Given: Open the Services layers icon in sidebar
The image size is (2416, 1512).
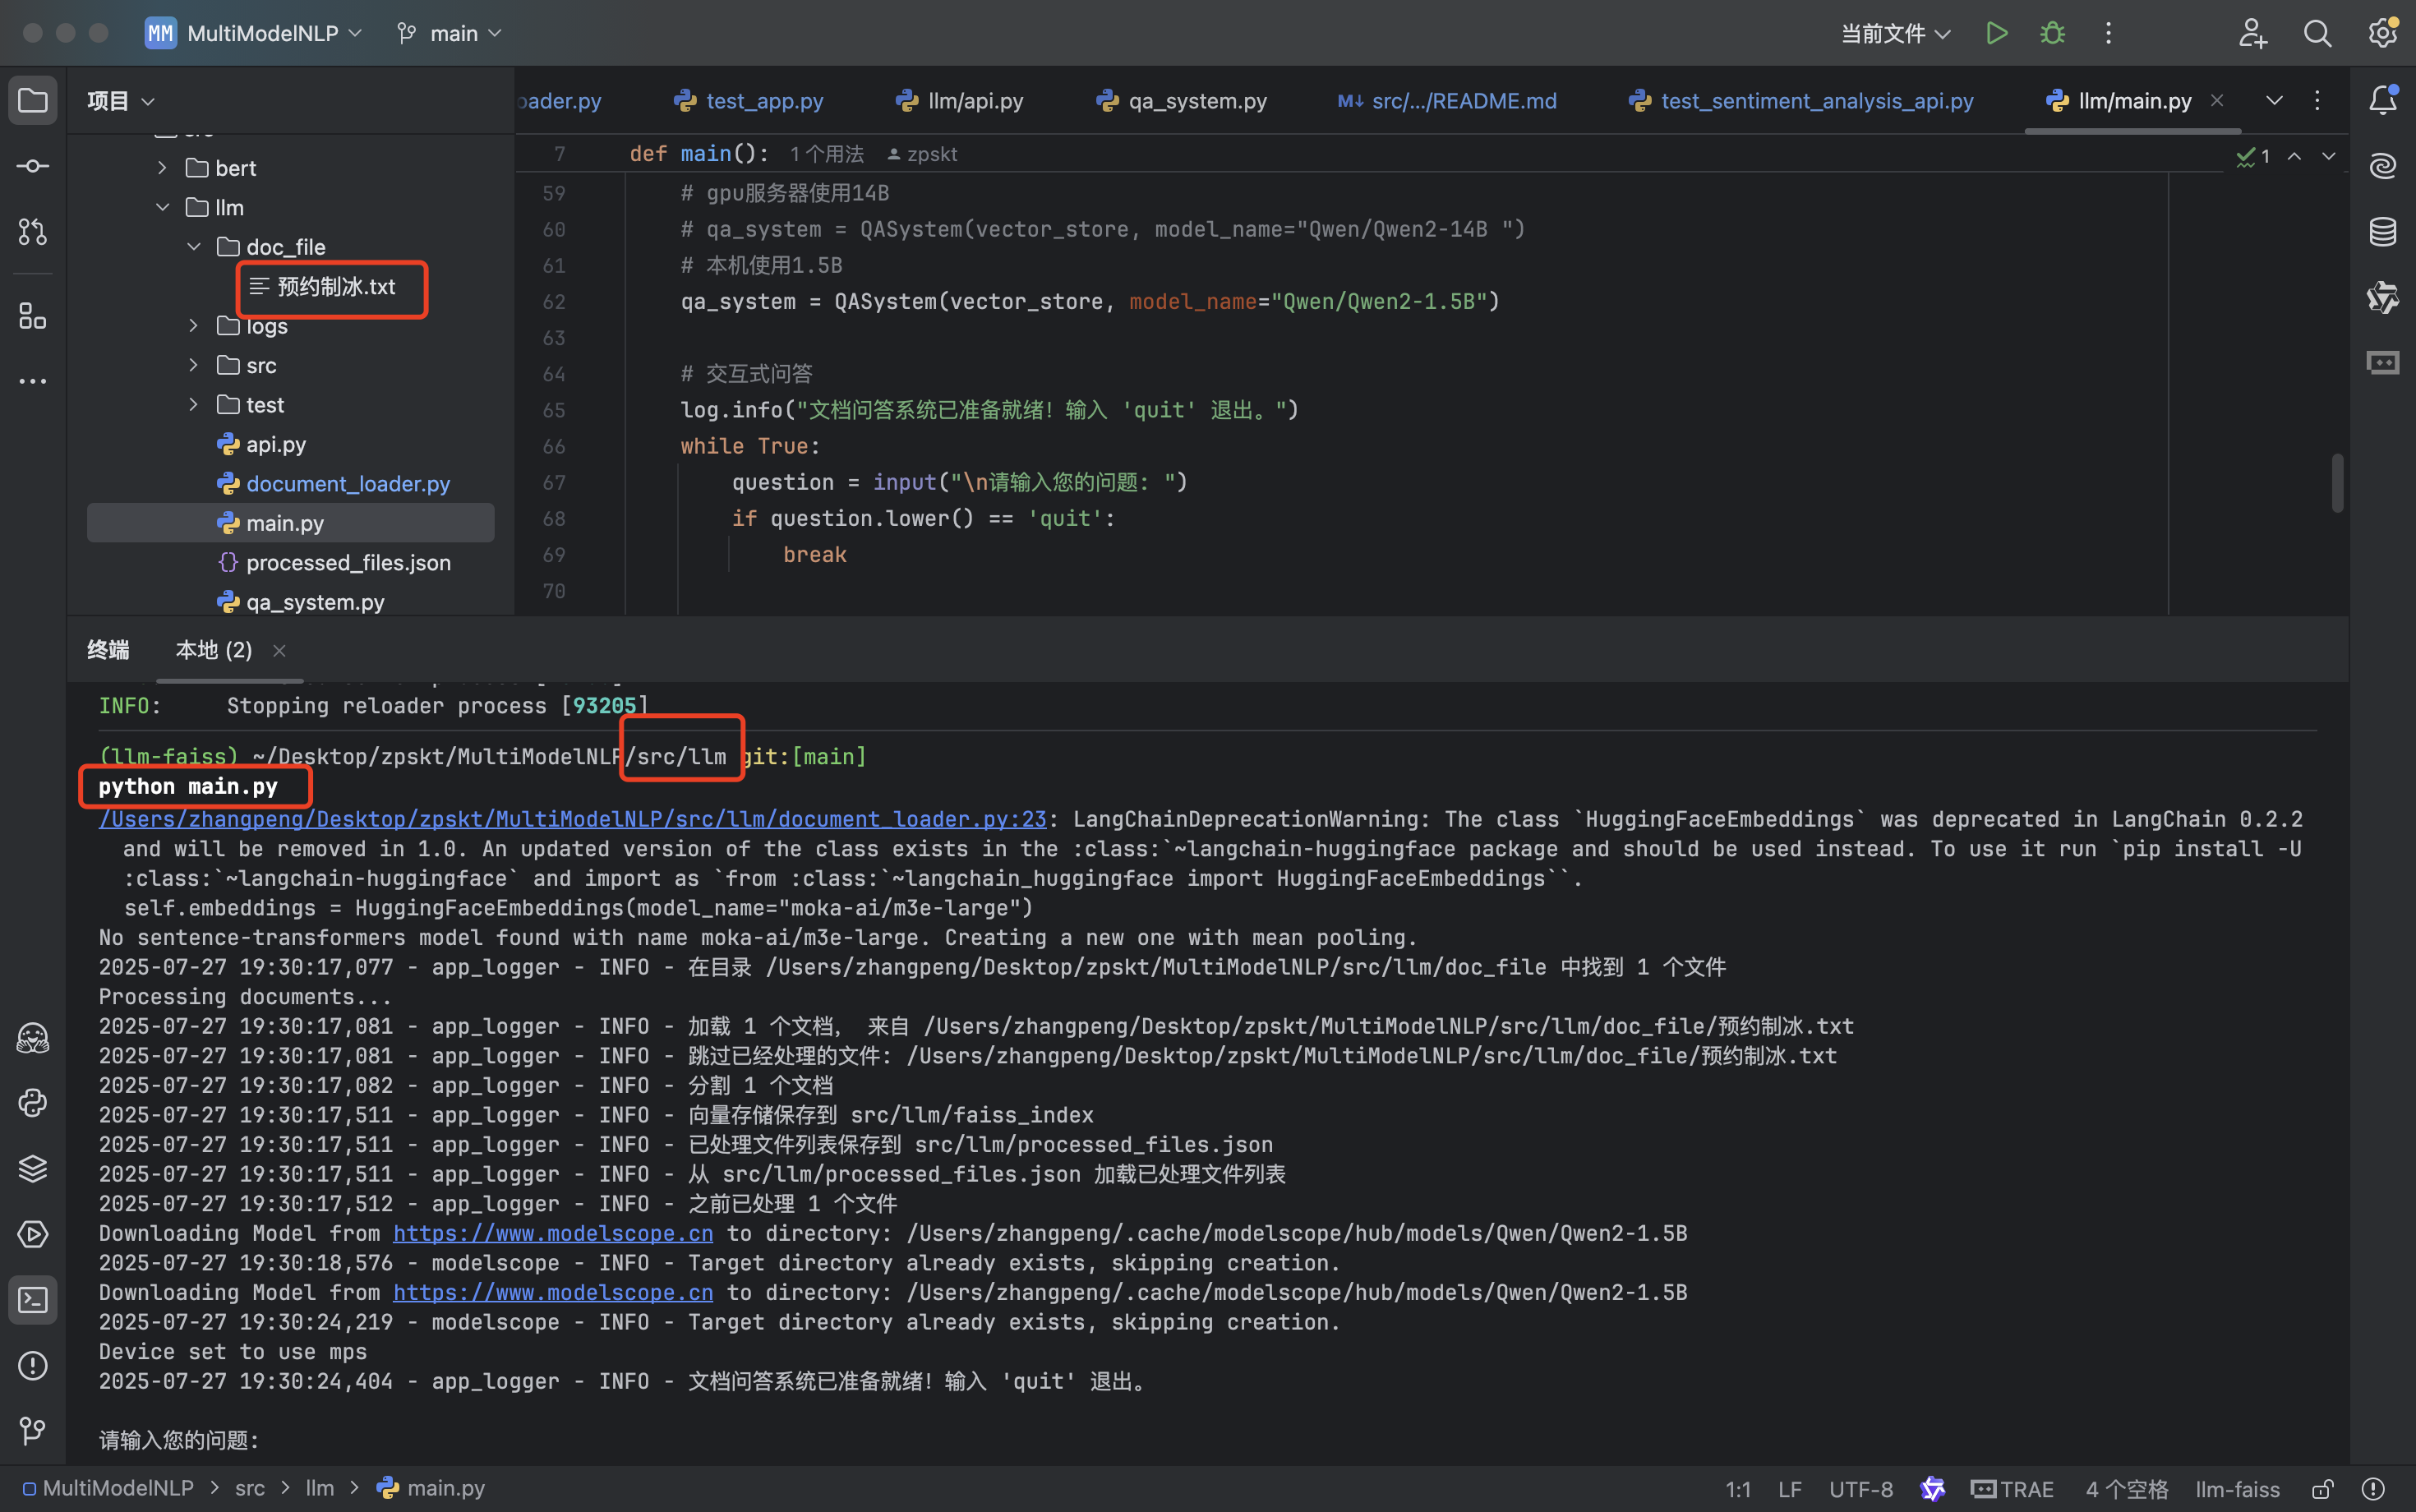Looking at the screenshot, I should pos(33,1168).
